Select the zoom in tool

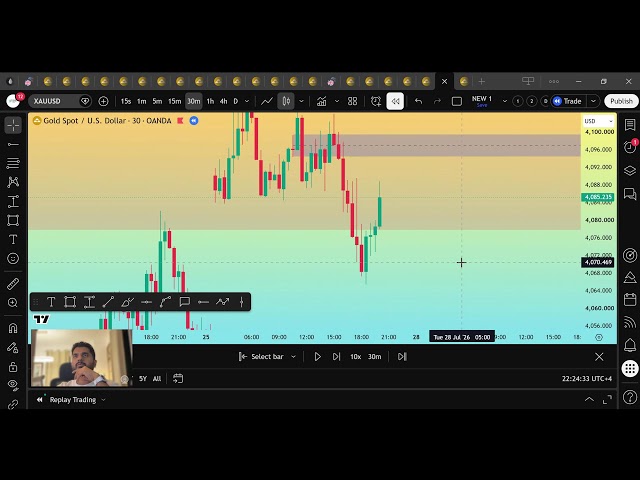pos(13,302)
